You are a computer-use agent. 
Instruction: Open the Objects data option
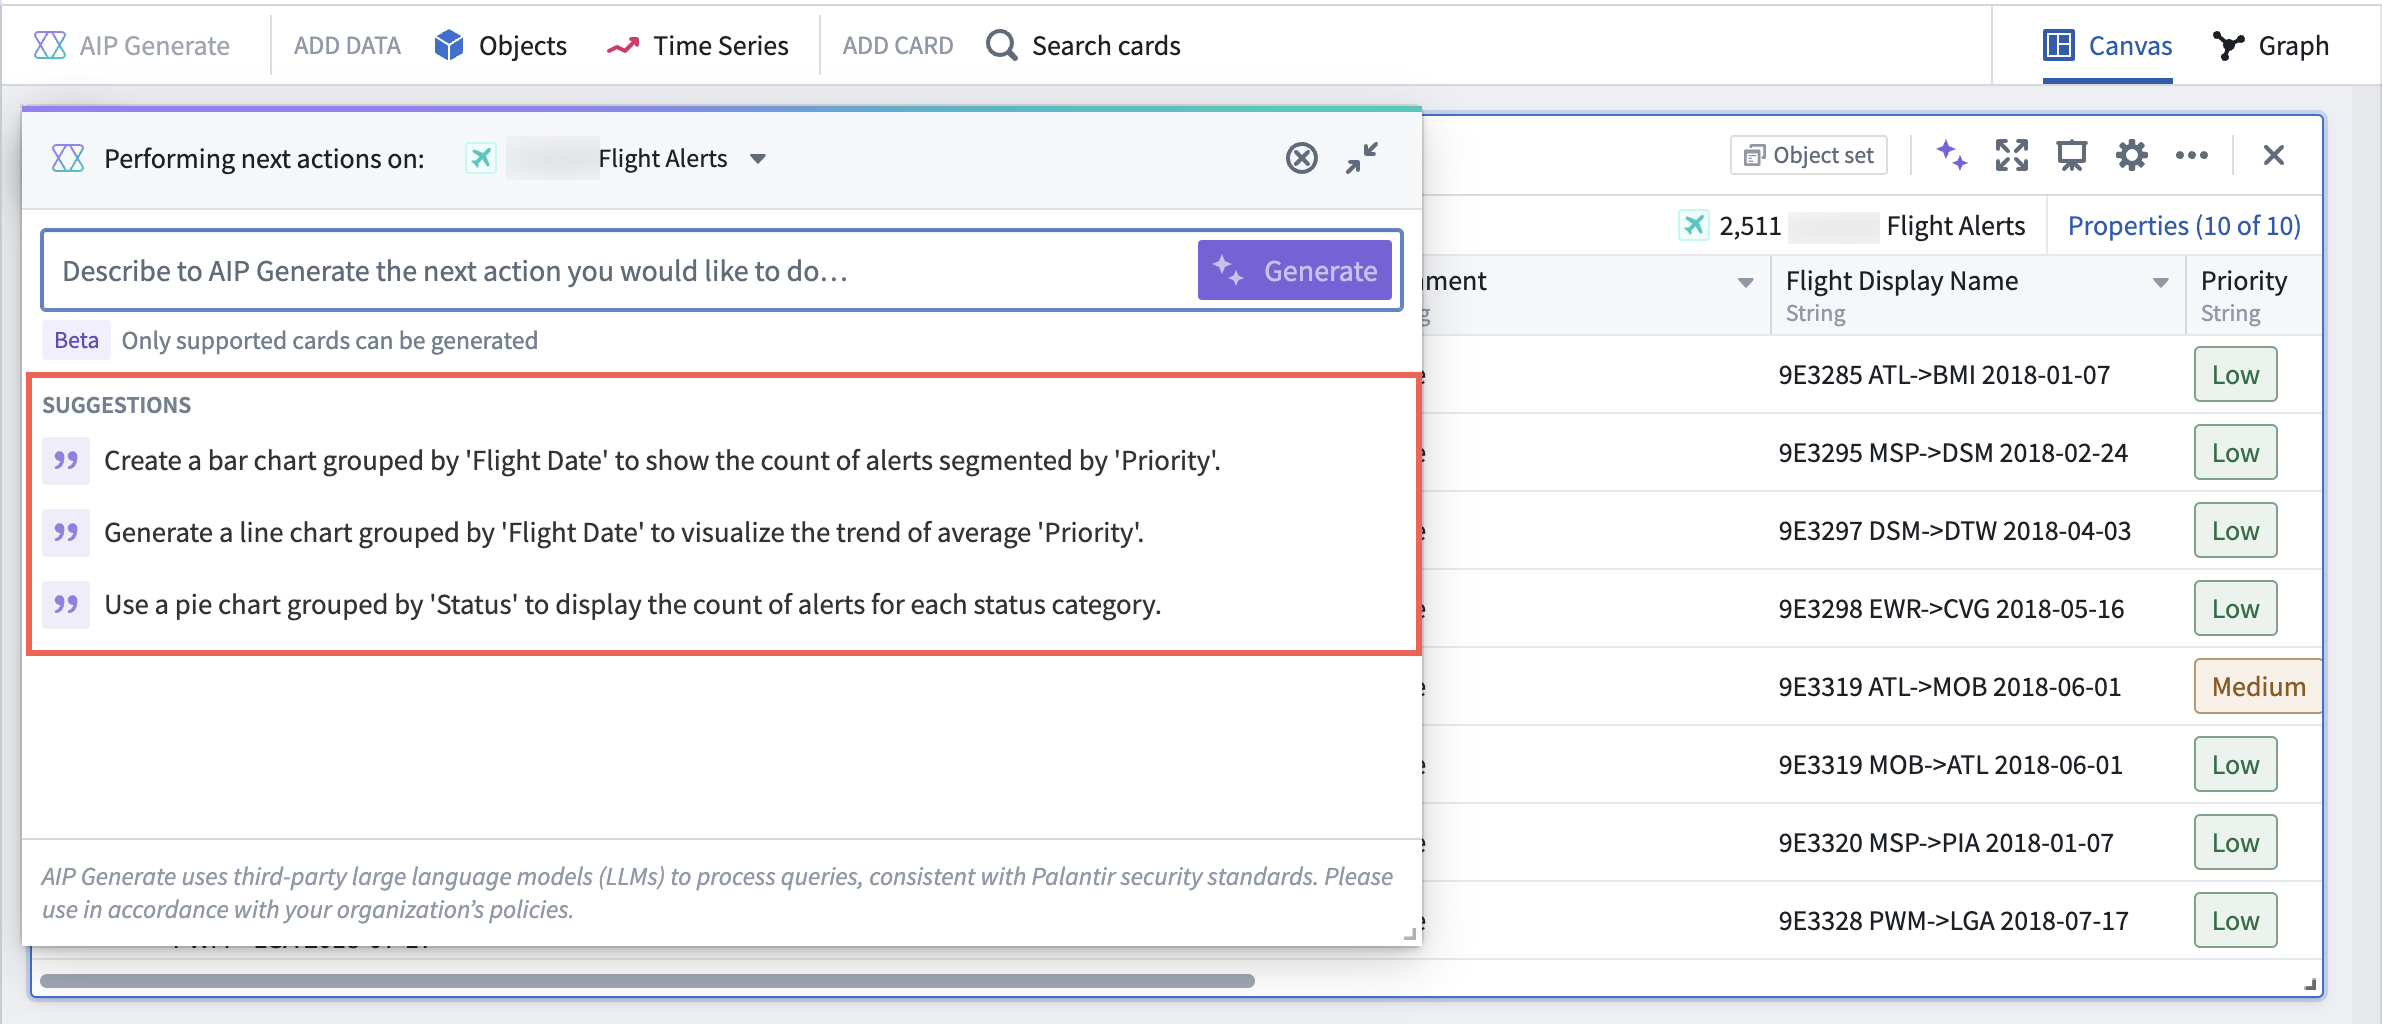(x=501, y=46)
